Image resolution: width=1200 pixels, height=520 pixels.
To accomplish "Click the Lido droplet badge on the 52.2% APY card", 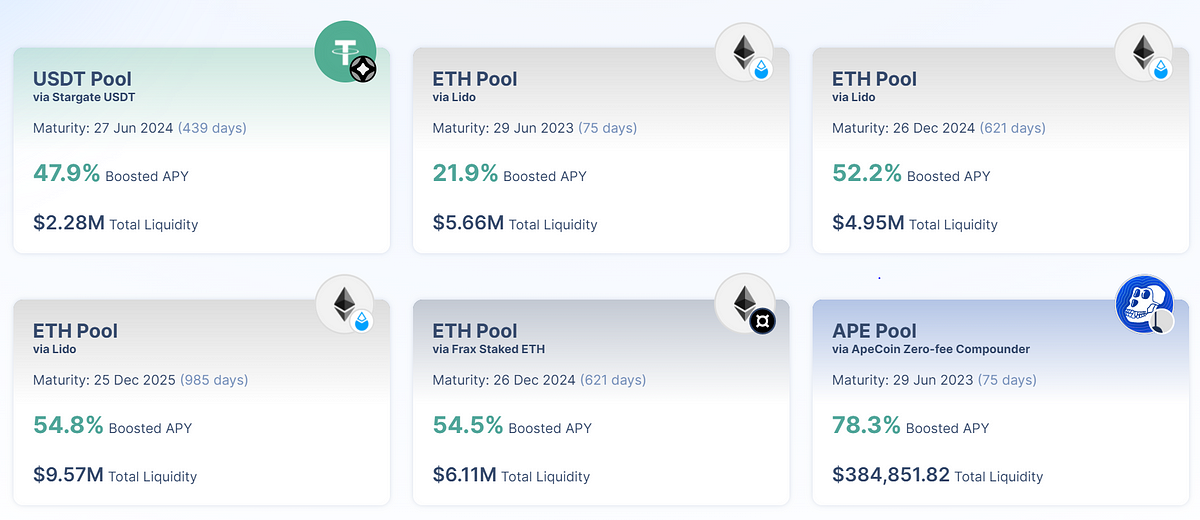I will pos(1161,69).
